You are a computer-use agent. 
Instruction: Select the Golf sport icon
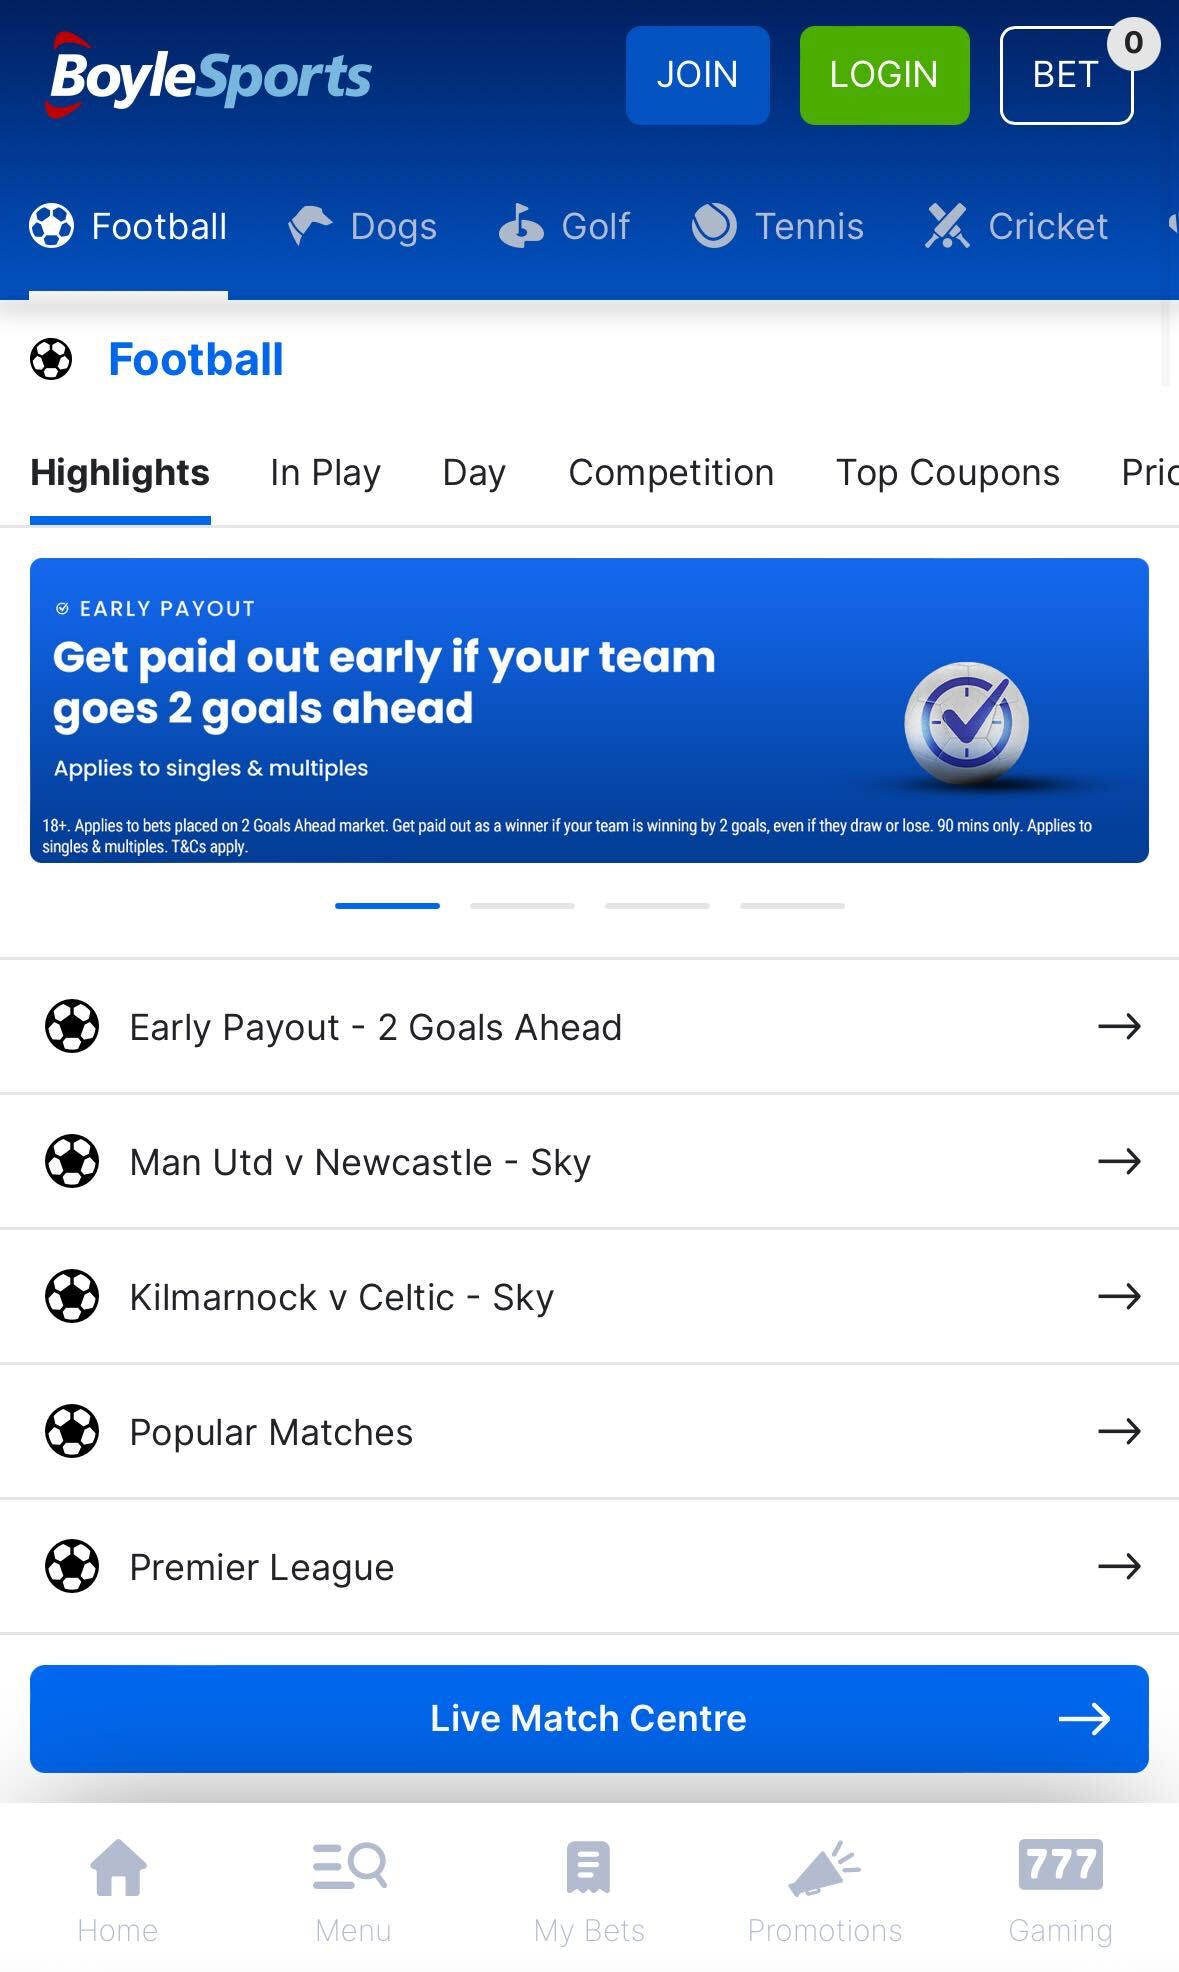tap(519, 226)
